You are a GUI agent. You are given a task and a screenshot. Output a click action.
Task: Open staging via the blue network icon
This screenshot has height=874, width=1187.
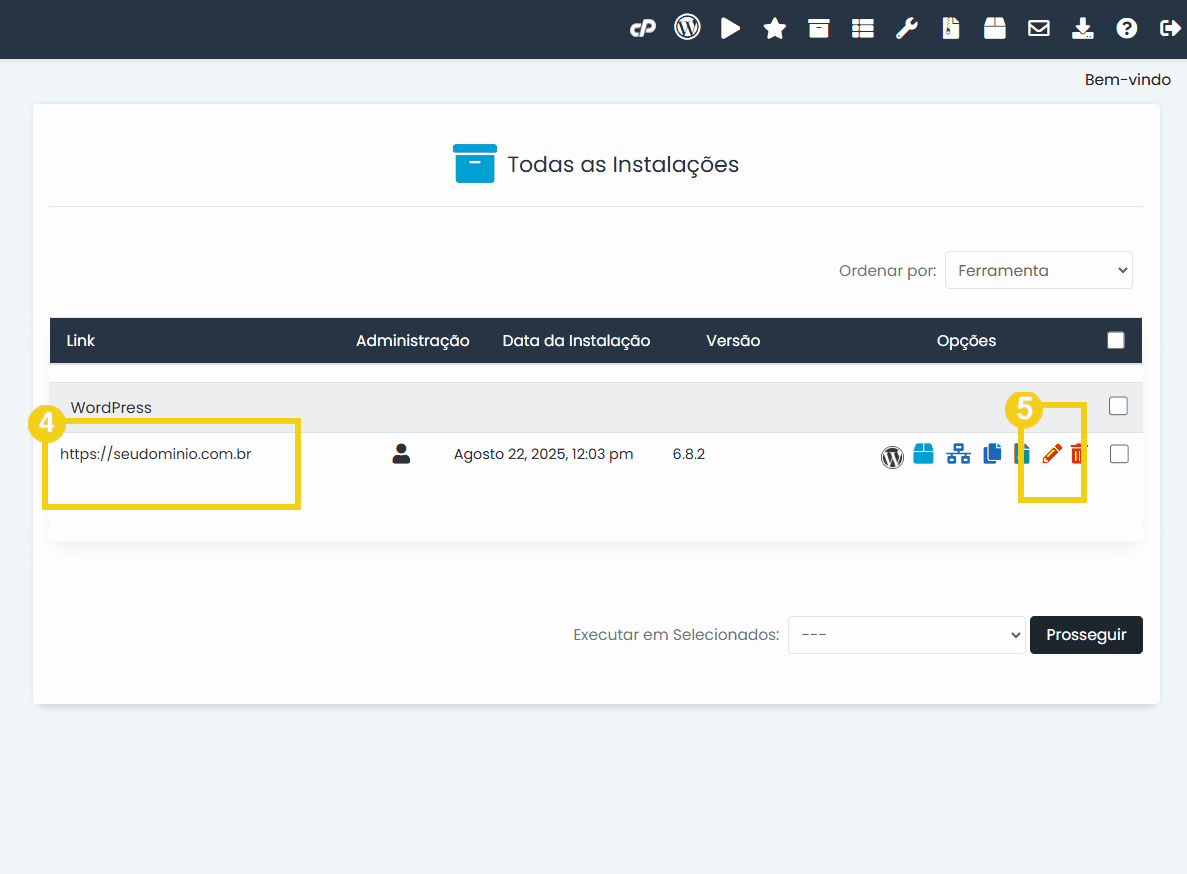958,455
